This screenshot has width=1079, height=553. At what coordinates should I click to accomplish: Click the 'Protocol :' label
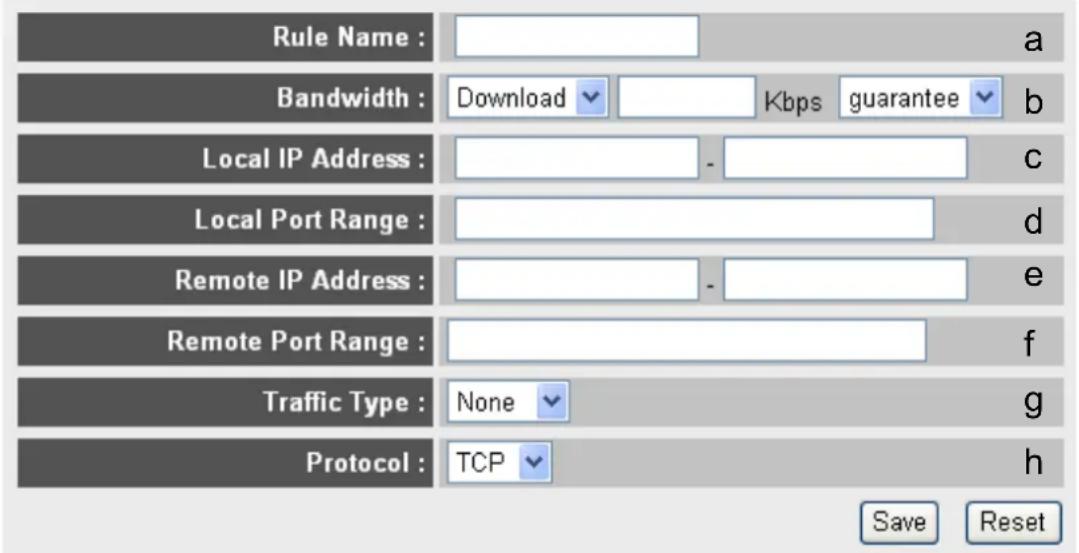click(366, 463)
